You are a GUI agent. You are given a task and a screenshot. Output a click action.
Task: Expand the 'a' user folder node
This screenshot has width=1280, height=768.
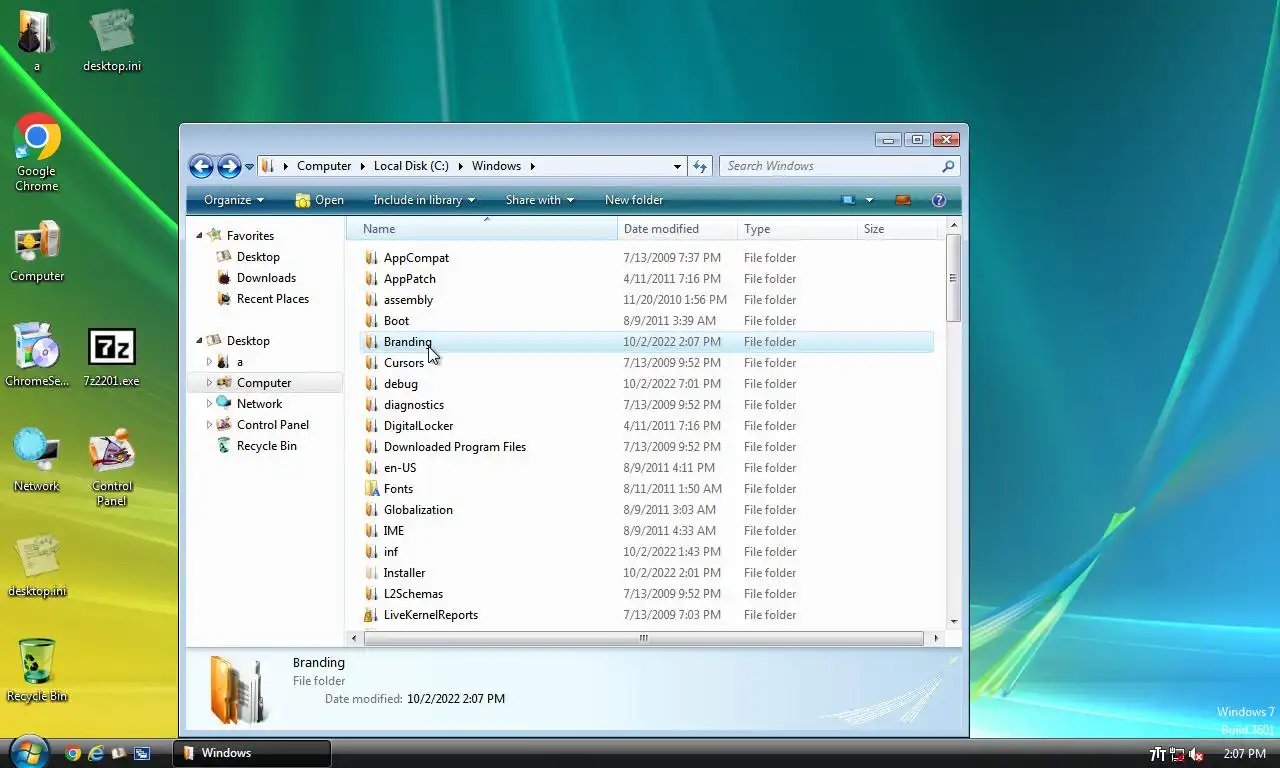coord(210,362)
